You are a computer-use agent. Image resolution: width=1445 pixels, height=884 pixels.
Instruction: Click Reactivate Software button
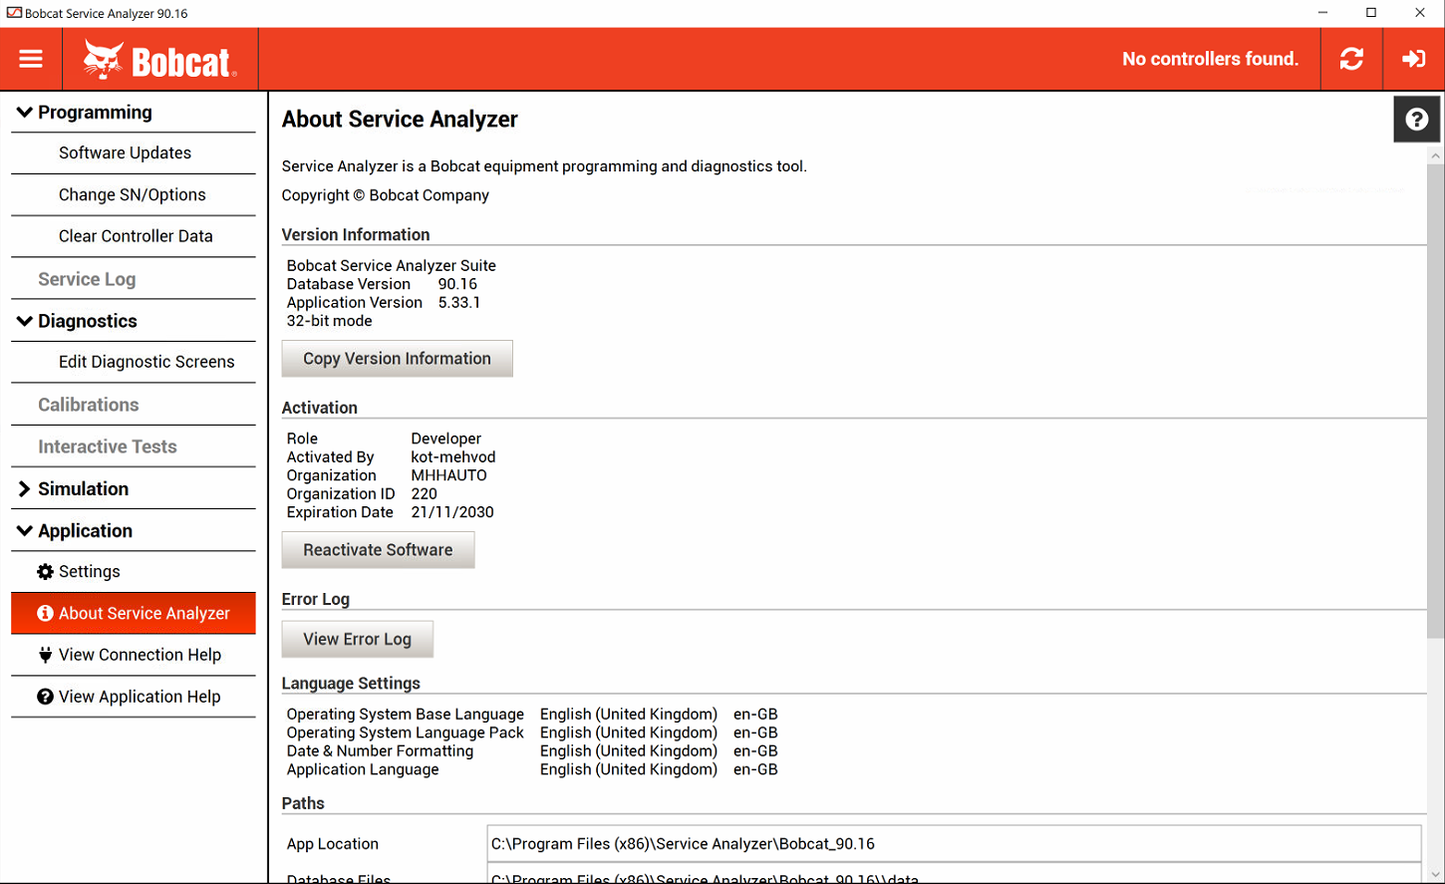tap(378, 550)
